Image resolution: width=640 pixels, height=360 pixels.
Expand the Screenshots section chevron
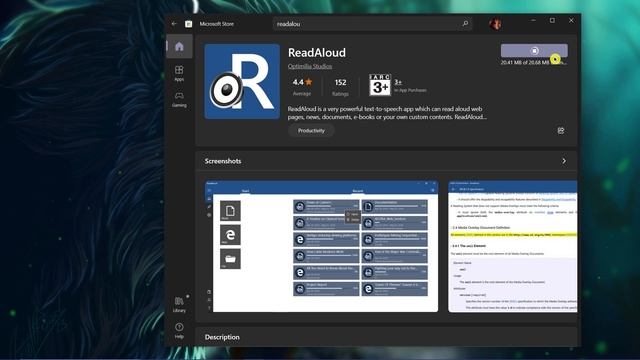point(564,161)
